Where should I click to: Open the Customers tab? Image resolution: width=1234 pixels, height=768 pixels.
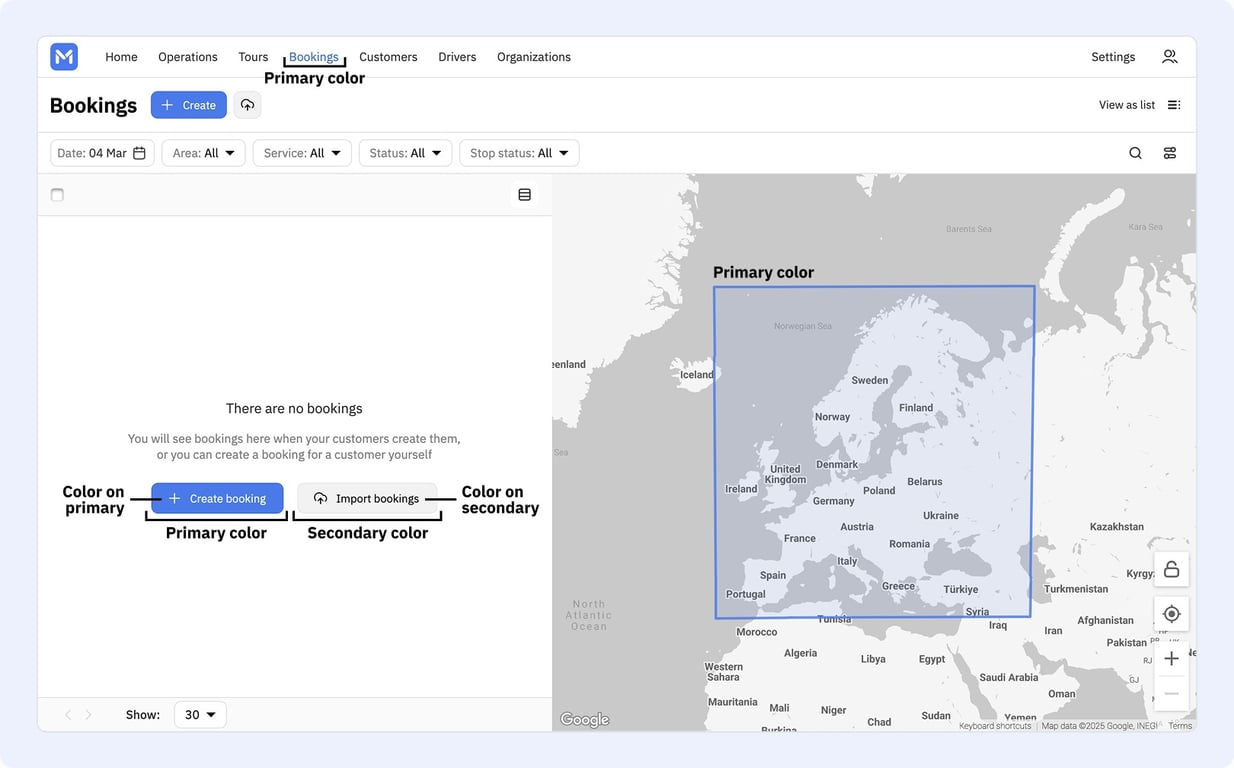388,57
